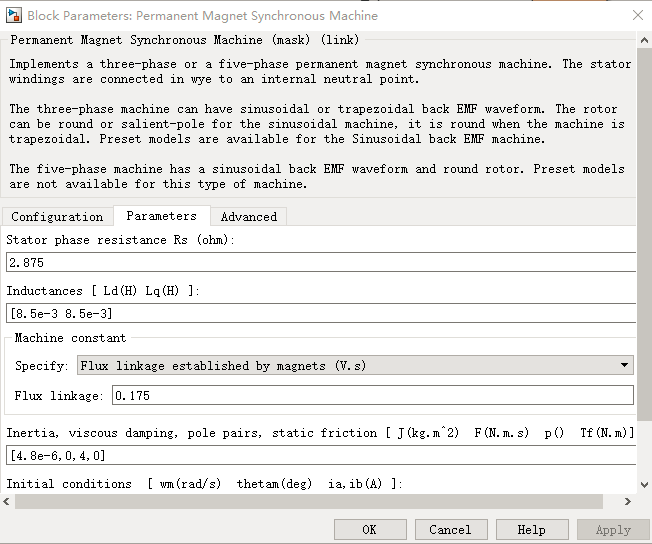Click the Flux linkage value field
Image resolution: width=652 pixels, height=544 pixels.
coord(373,395)
